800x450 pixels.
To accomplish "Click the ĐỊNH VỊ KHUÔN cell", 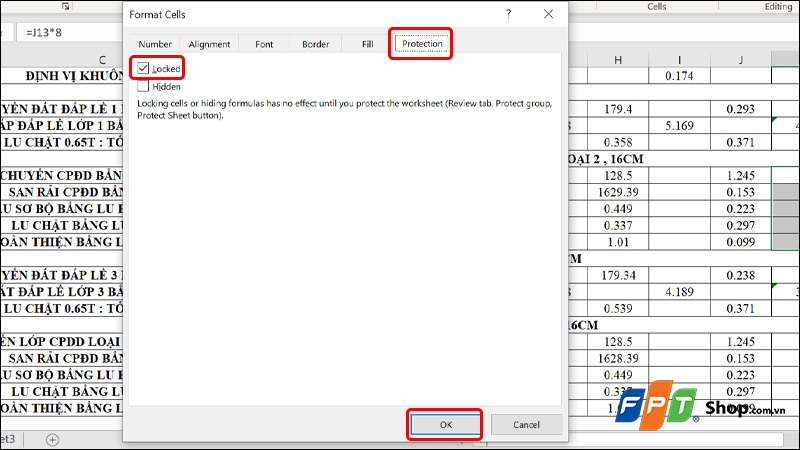I will point(62,76).
